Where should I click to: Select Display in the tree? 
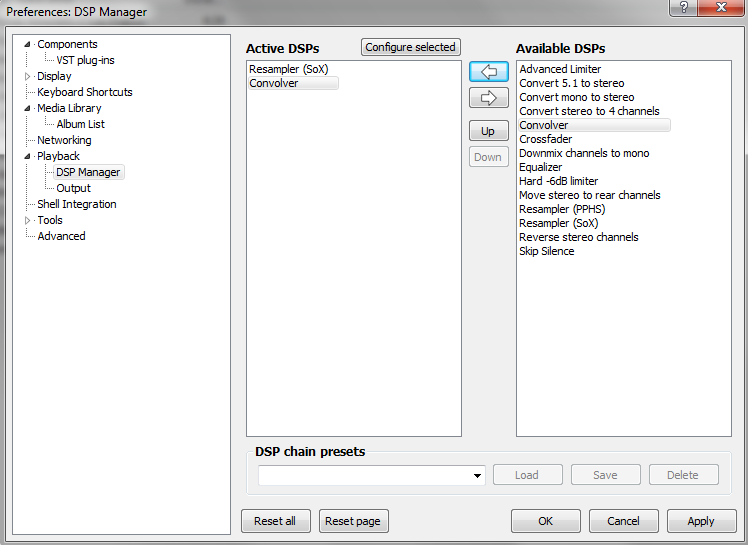54,76
